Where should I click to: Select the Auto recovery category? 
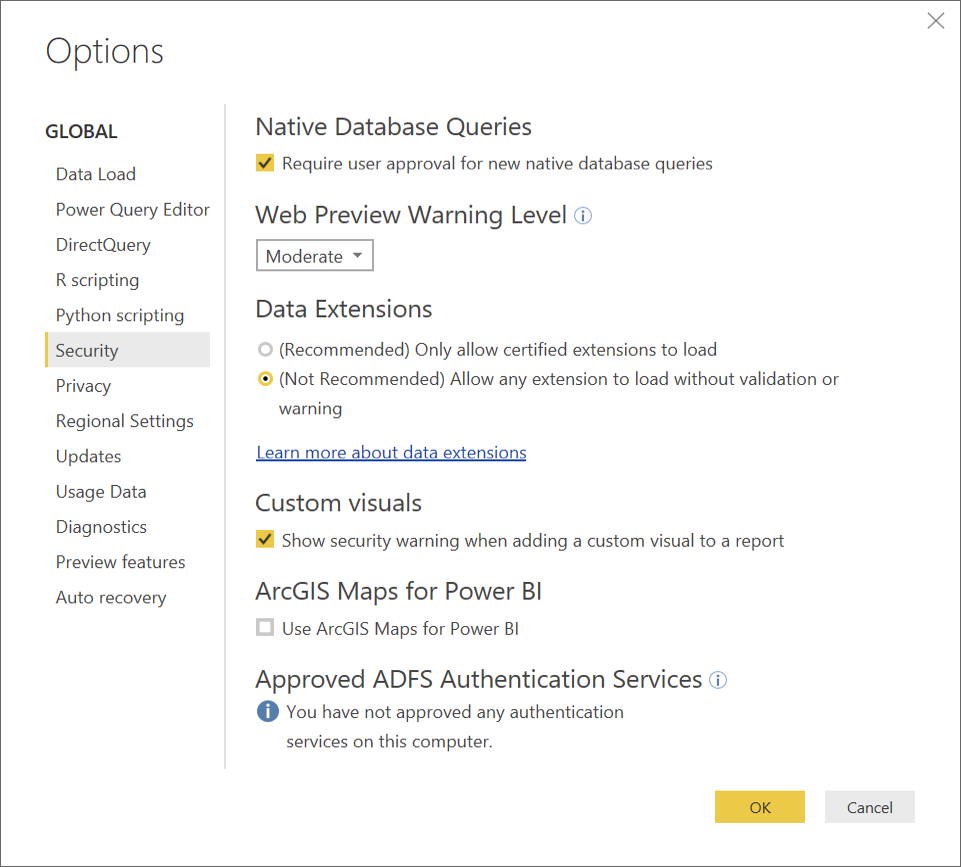[111, 597]
